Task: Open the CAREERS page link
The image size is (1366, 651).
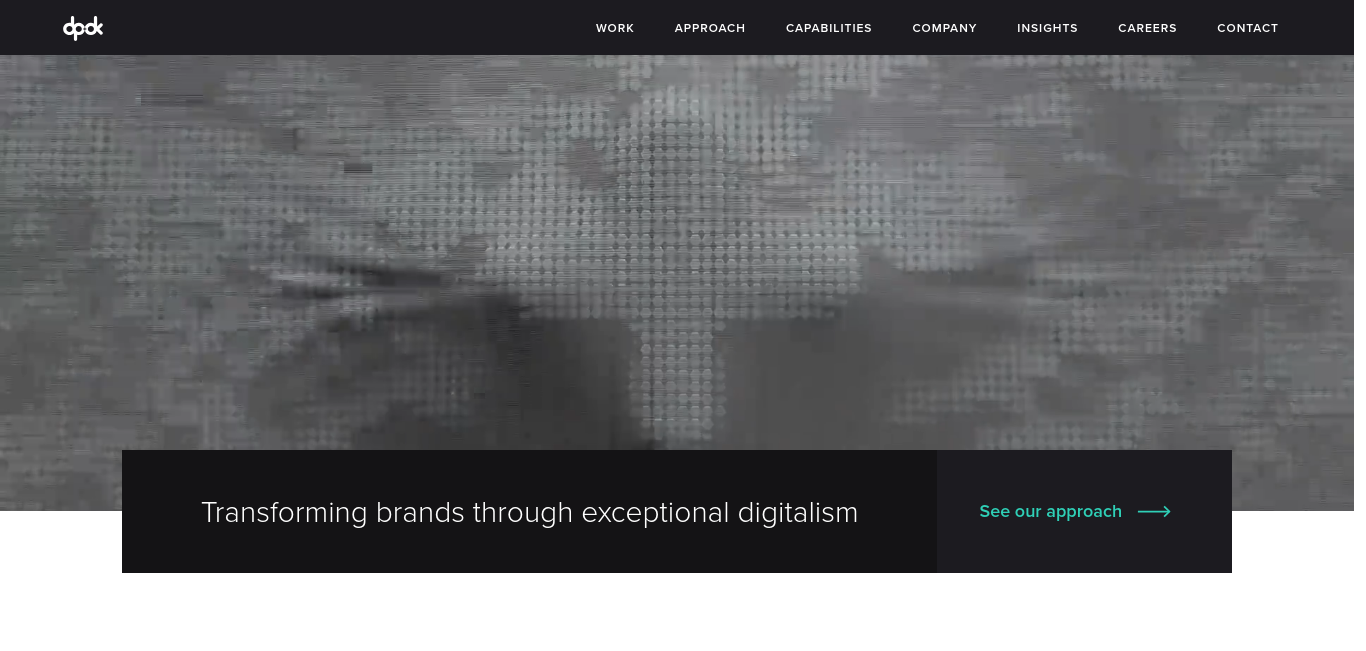Action: tap(1147, 28)
